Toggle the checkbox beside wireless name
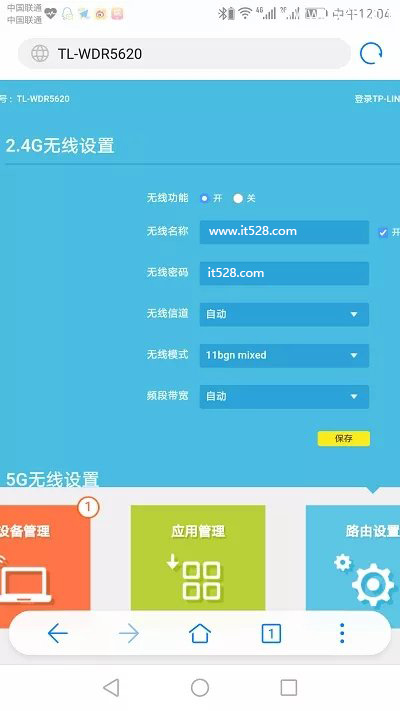This screenshot has height=711, width=400. (383, 233)
